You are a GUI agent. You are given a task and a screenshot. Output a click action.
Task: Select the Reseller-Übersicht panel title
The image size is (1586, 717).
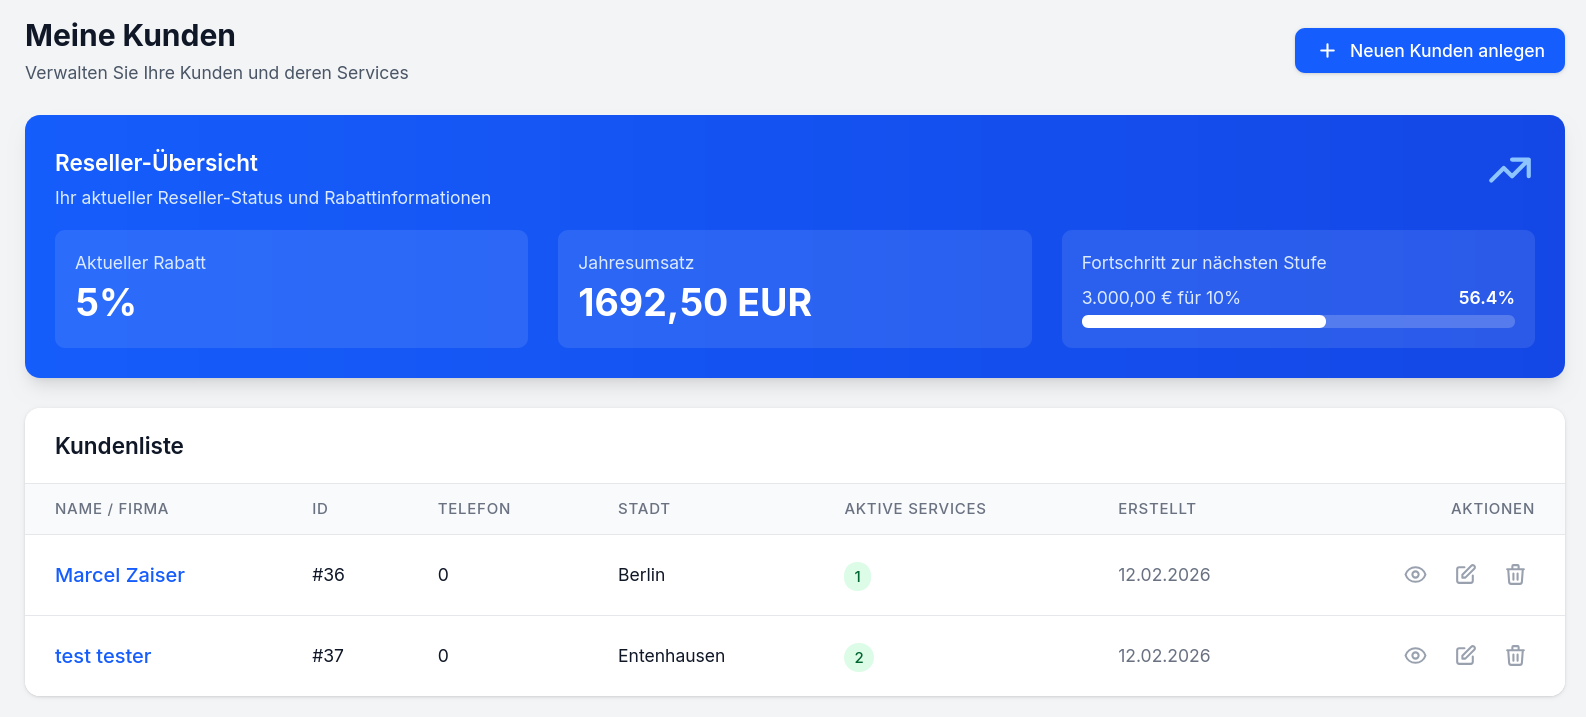pos(156,162)
